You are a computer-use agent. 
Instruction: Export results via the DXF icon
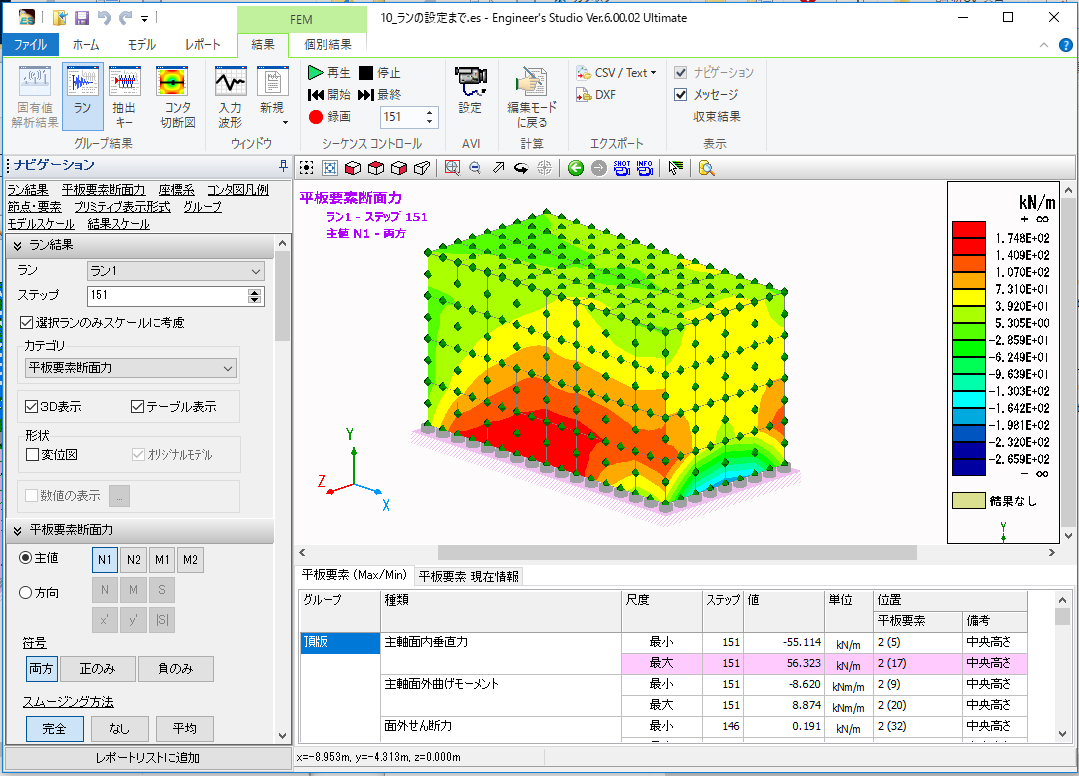pyautogui.click(x=596, y=95)
